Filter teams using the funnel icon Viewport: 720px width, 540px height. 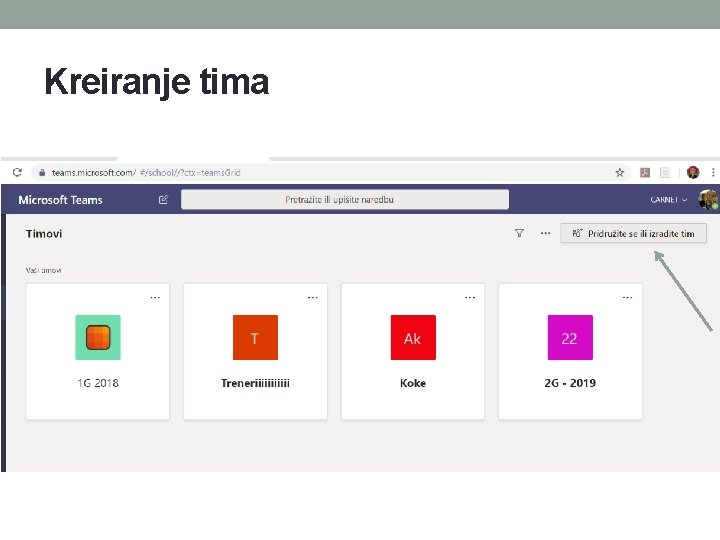point(519,233)
